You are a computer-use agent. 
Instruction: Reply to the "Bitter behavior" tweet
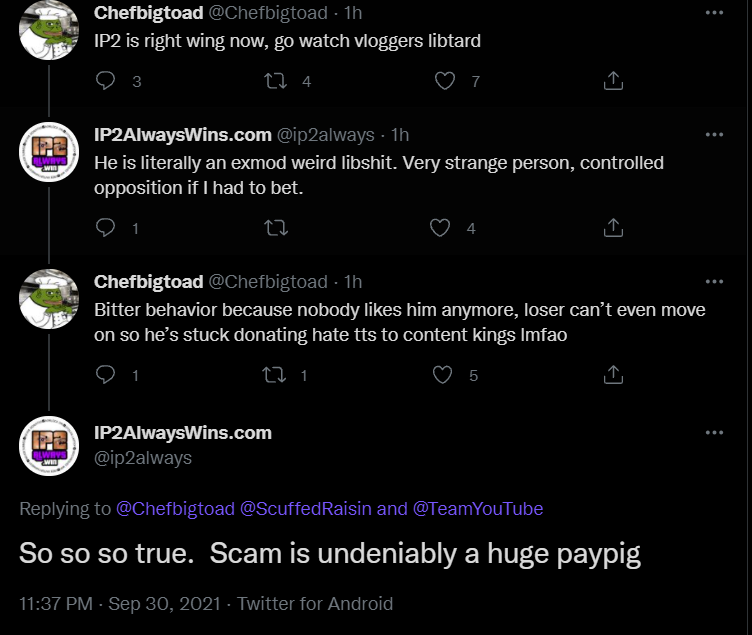105,375
